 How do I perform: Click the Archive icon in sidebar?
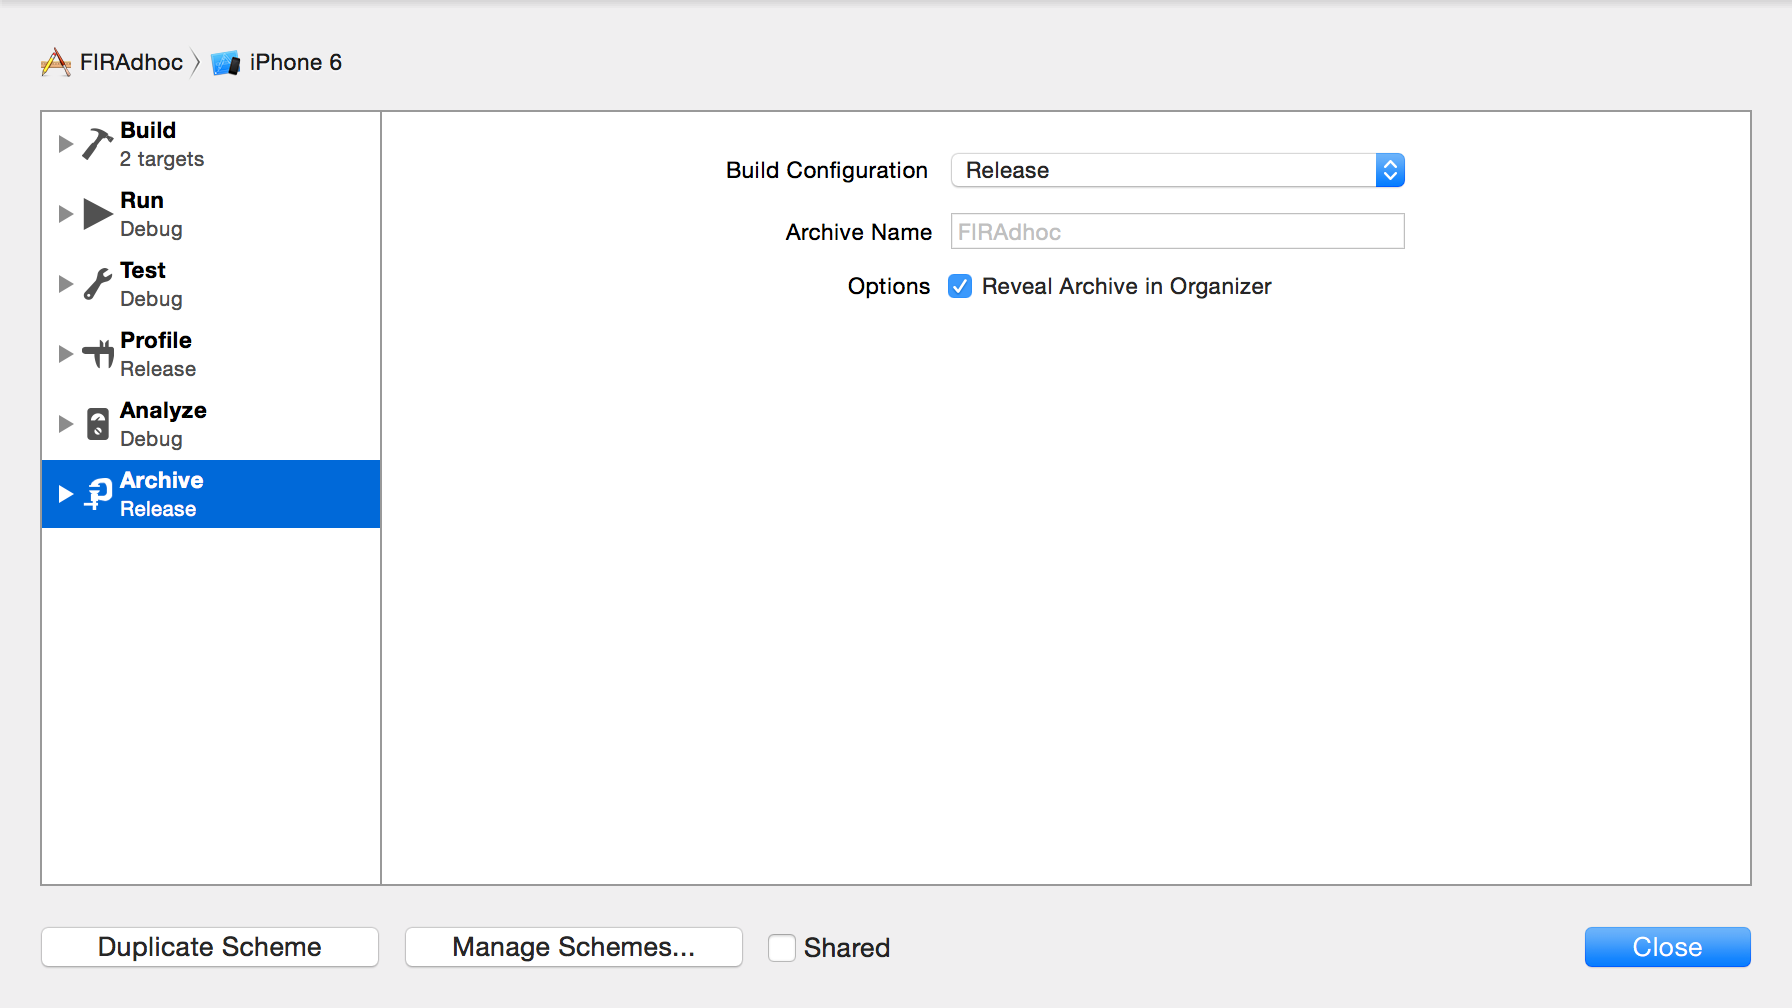(x=98, y=494)
